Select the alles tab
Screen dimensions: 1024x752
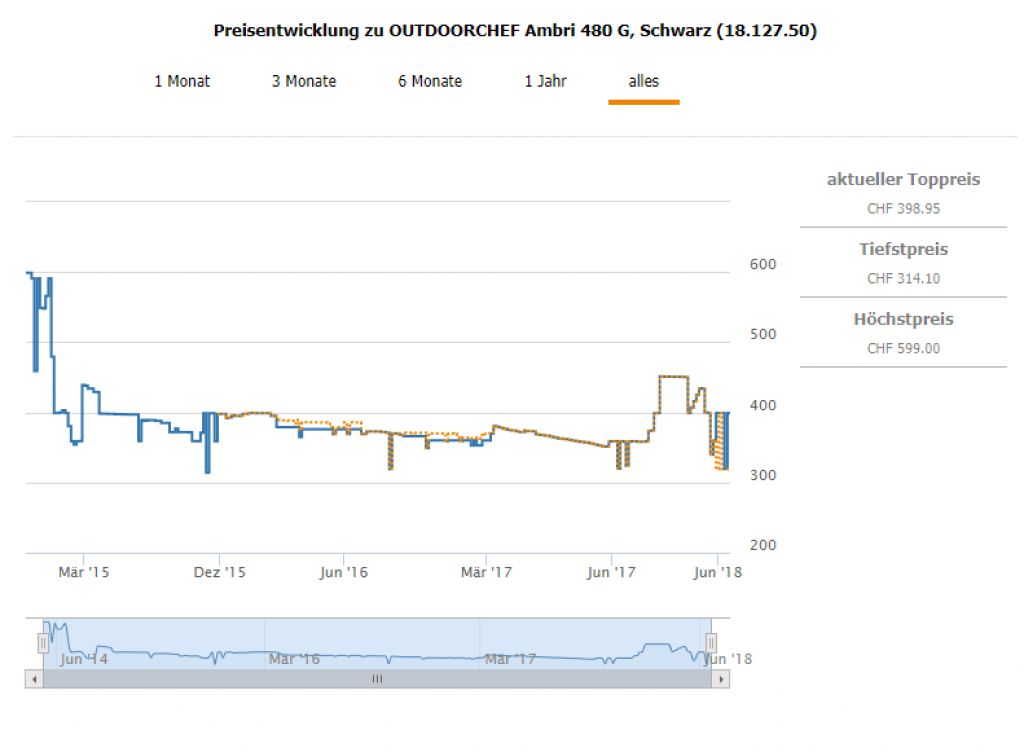coord(644,82)
